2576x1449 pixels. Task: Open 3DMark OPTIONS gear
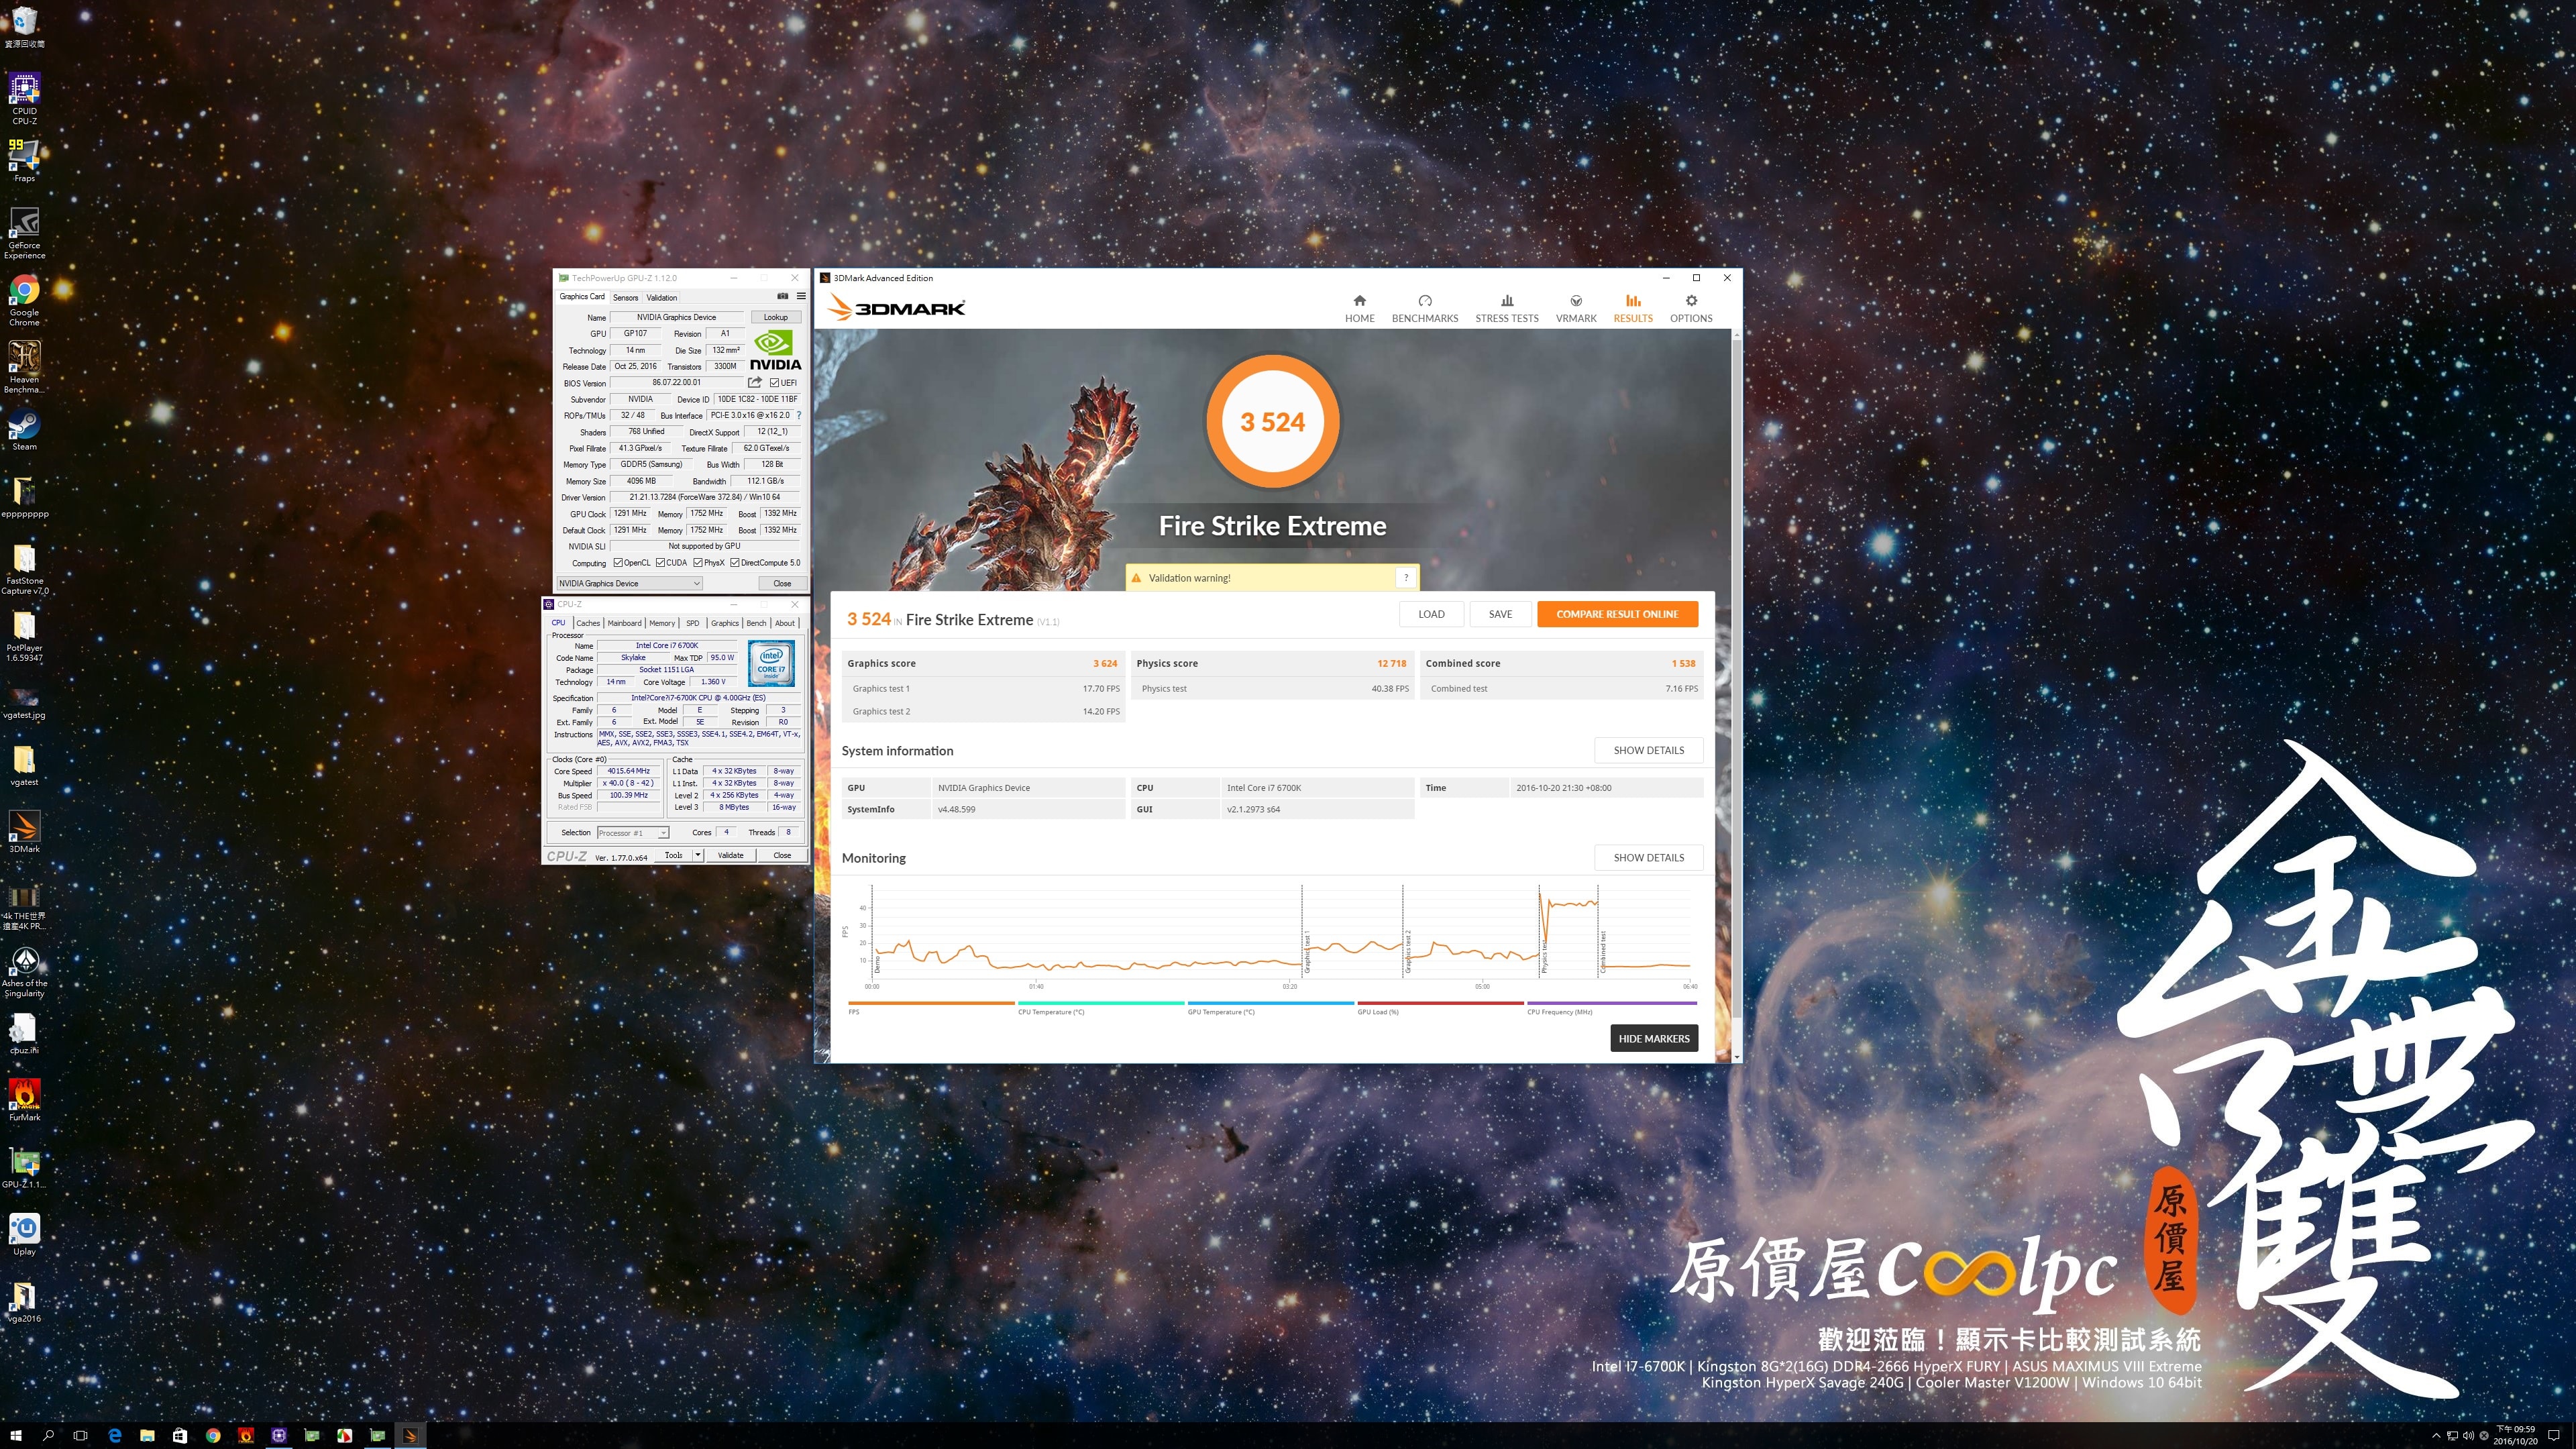coord(1690,308)
